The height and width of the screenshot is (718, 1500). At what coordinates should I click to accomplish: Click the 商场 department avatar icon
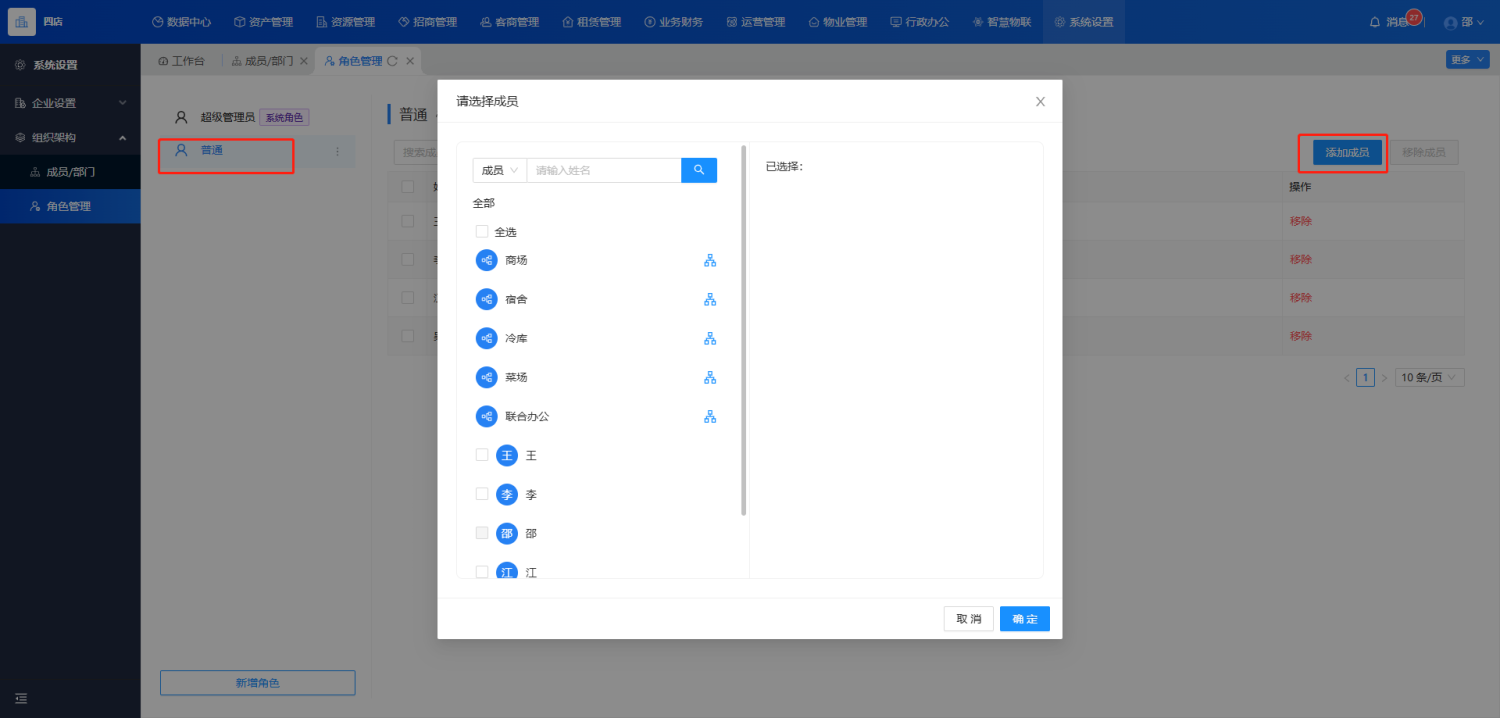click(486, 260)
